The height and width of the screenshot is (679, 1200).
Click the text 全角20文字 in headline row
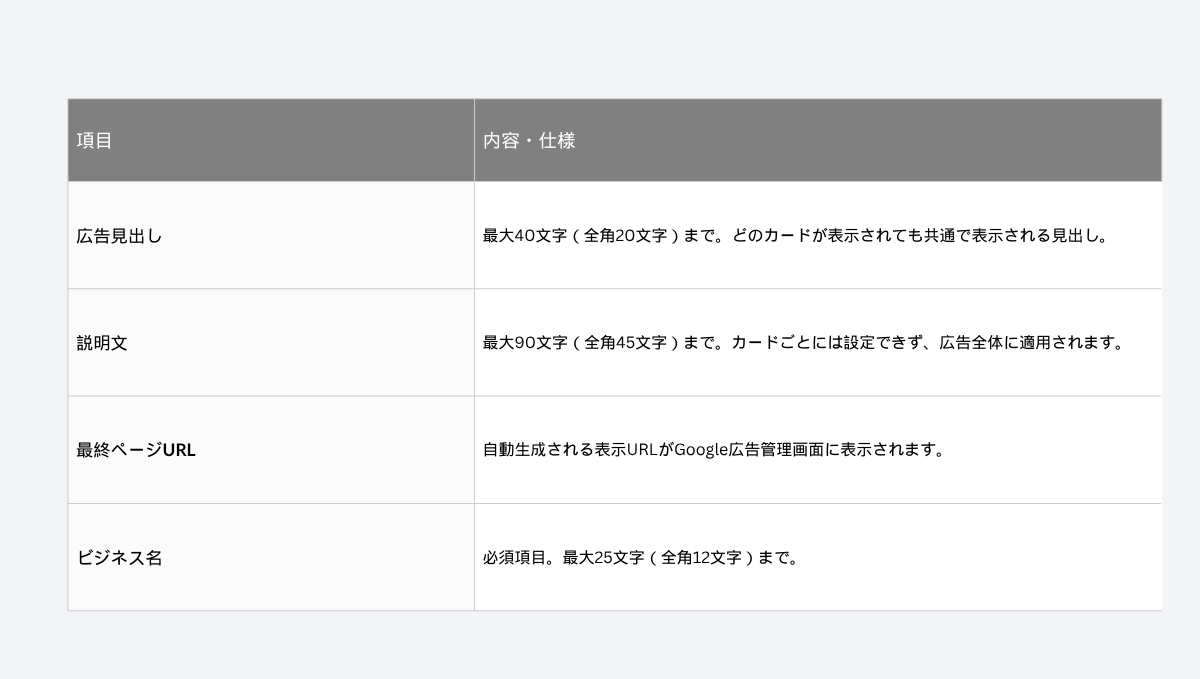[625, 236]
